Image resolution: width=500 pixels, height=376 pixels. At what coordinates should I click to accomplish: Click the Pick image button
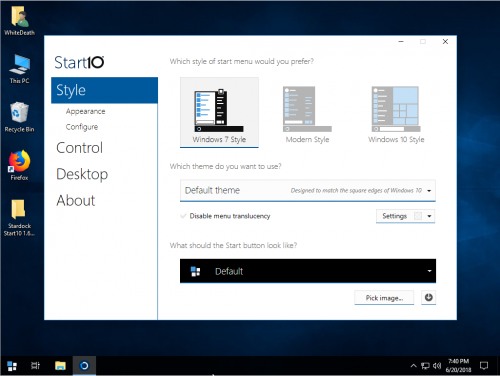click(x=384, y=298)
